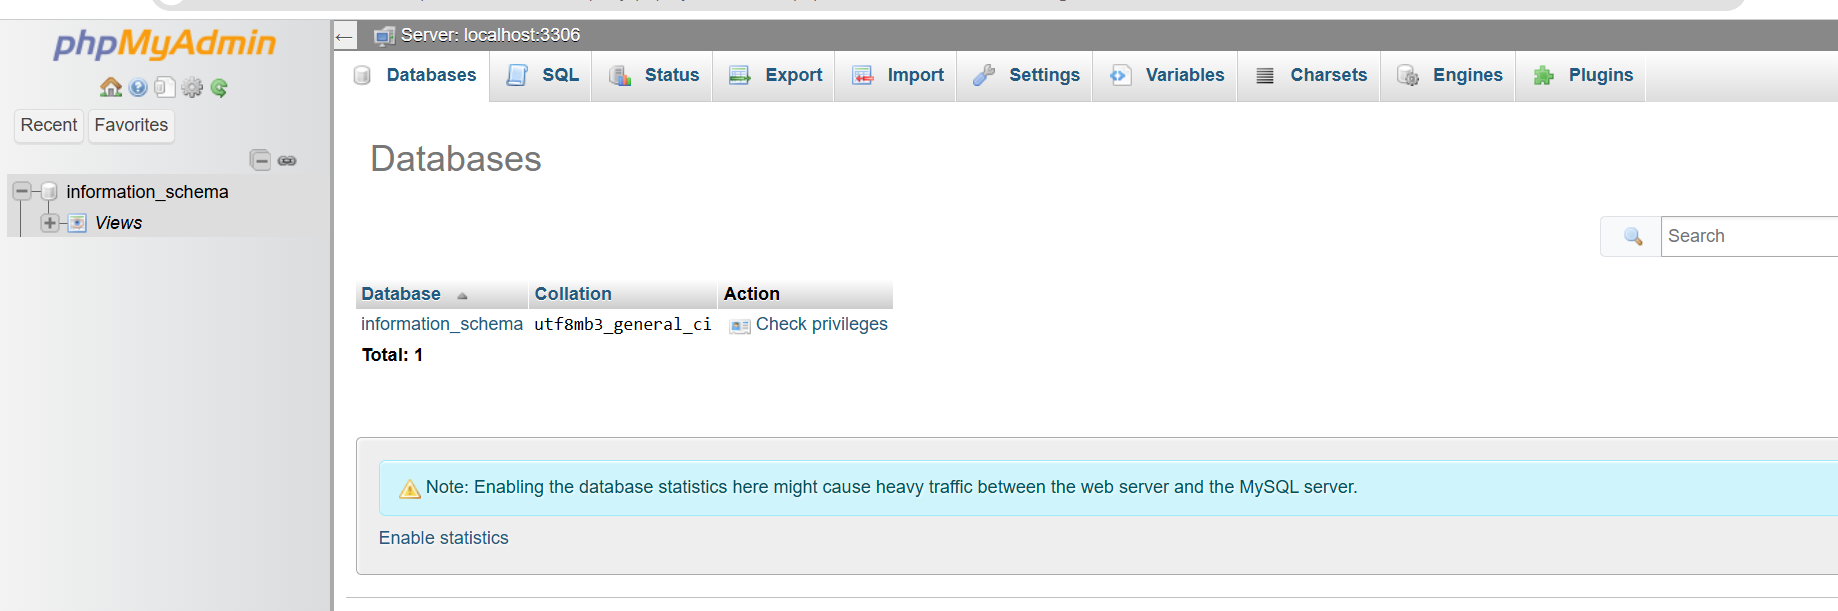The image size is (1838, 611).
Task: Reload navigation panel with green refresh icon
Action: 219,88
